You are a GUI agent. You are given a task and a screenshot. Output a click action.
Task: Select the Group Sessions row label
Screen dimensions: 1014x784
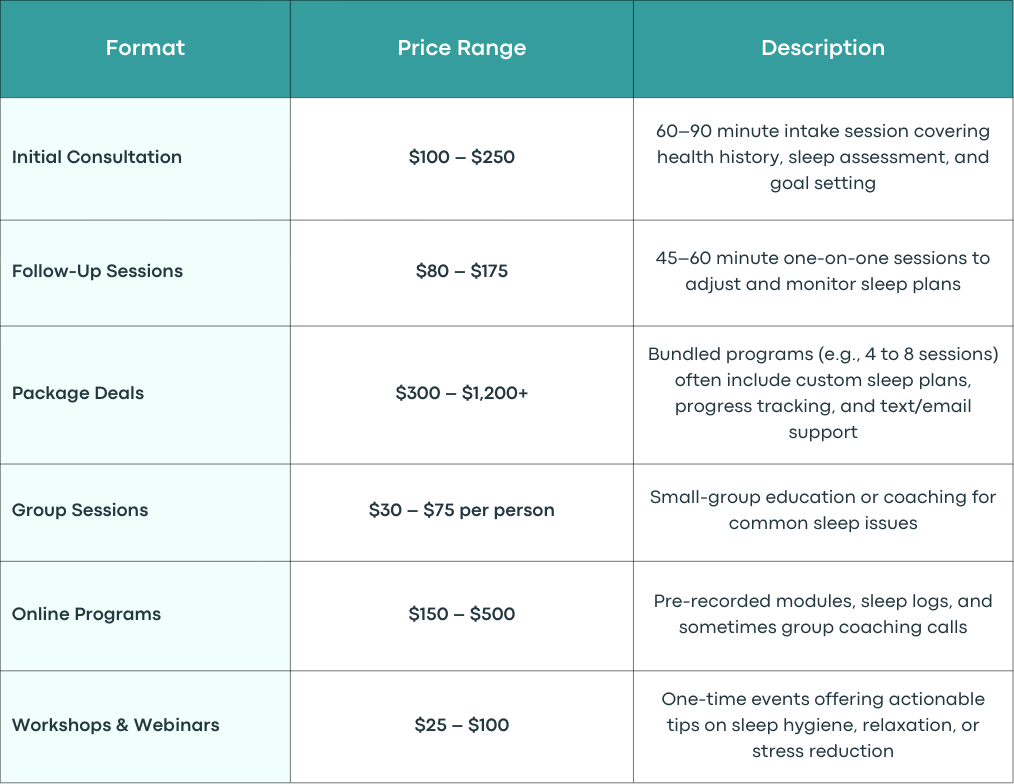click(x=80, y=510)
